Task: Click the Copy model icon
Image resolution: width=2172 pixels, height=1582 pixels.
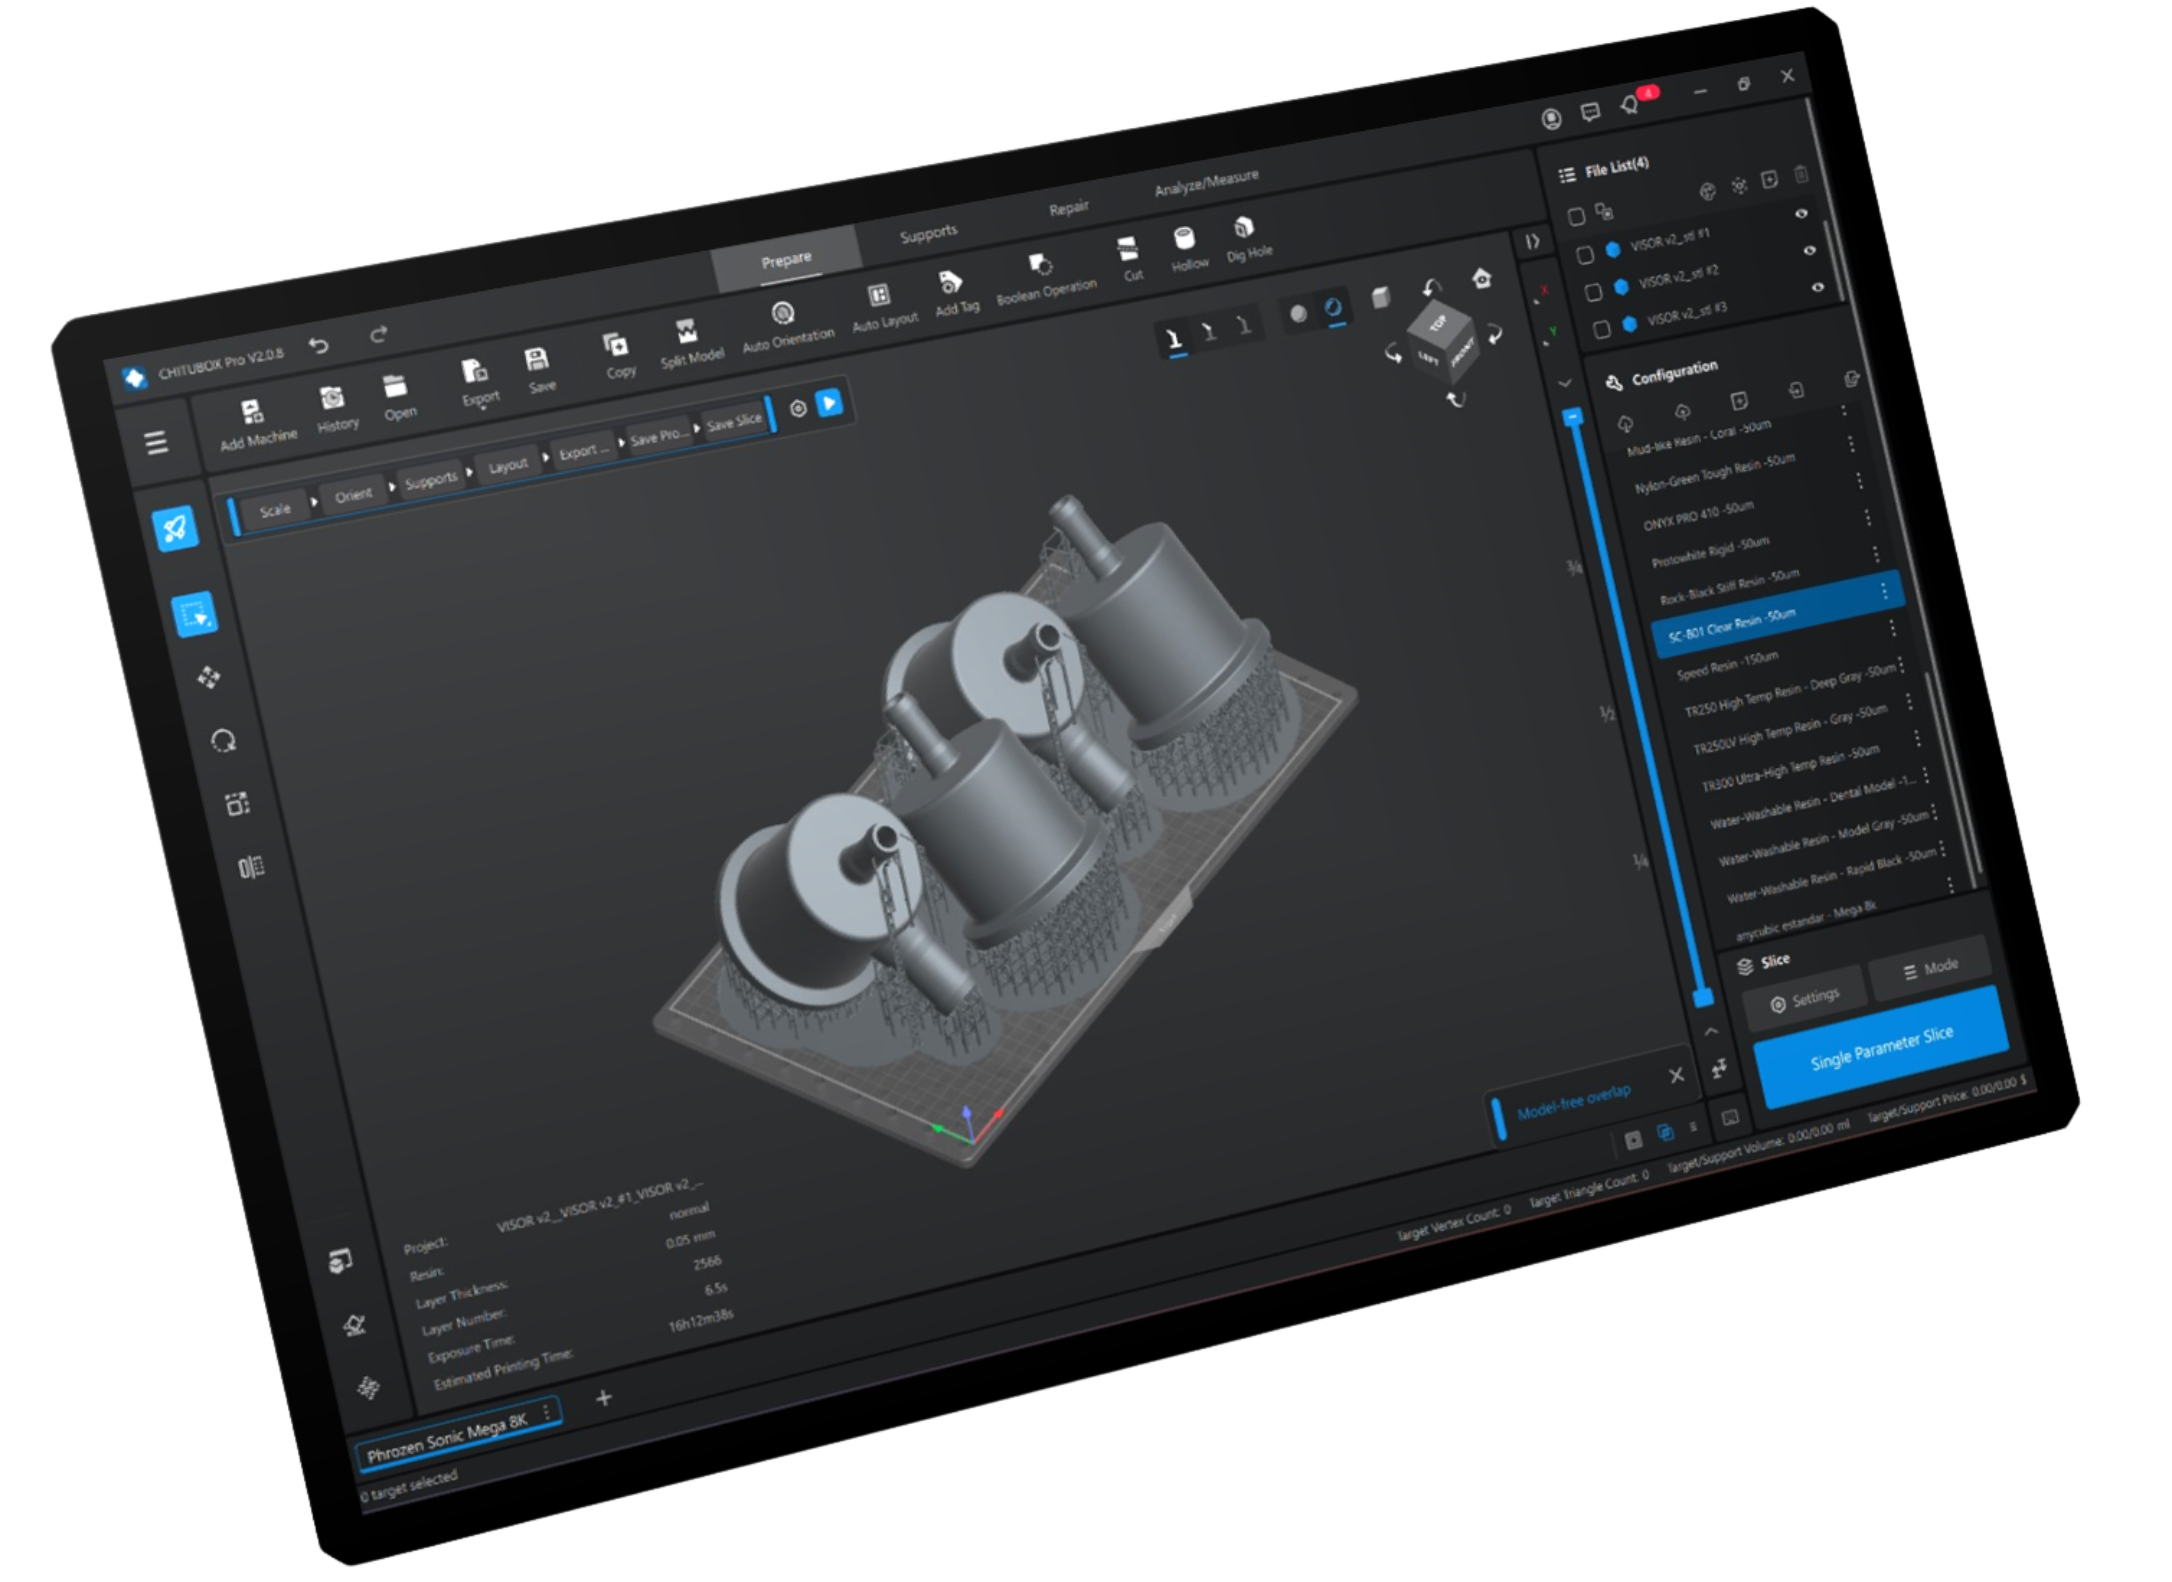Action: (x=615, y=346)
